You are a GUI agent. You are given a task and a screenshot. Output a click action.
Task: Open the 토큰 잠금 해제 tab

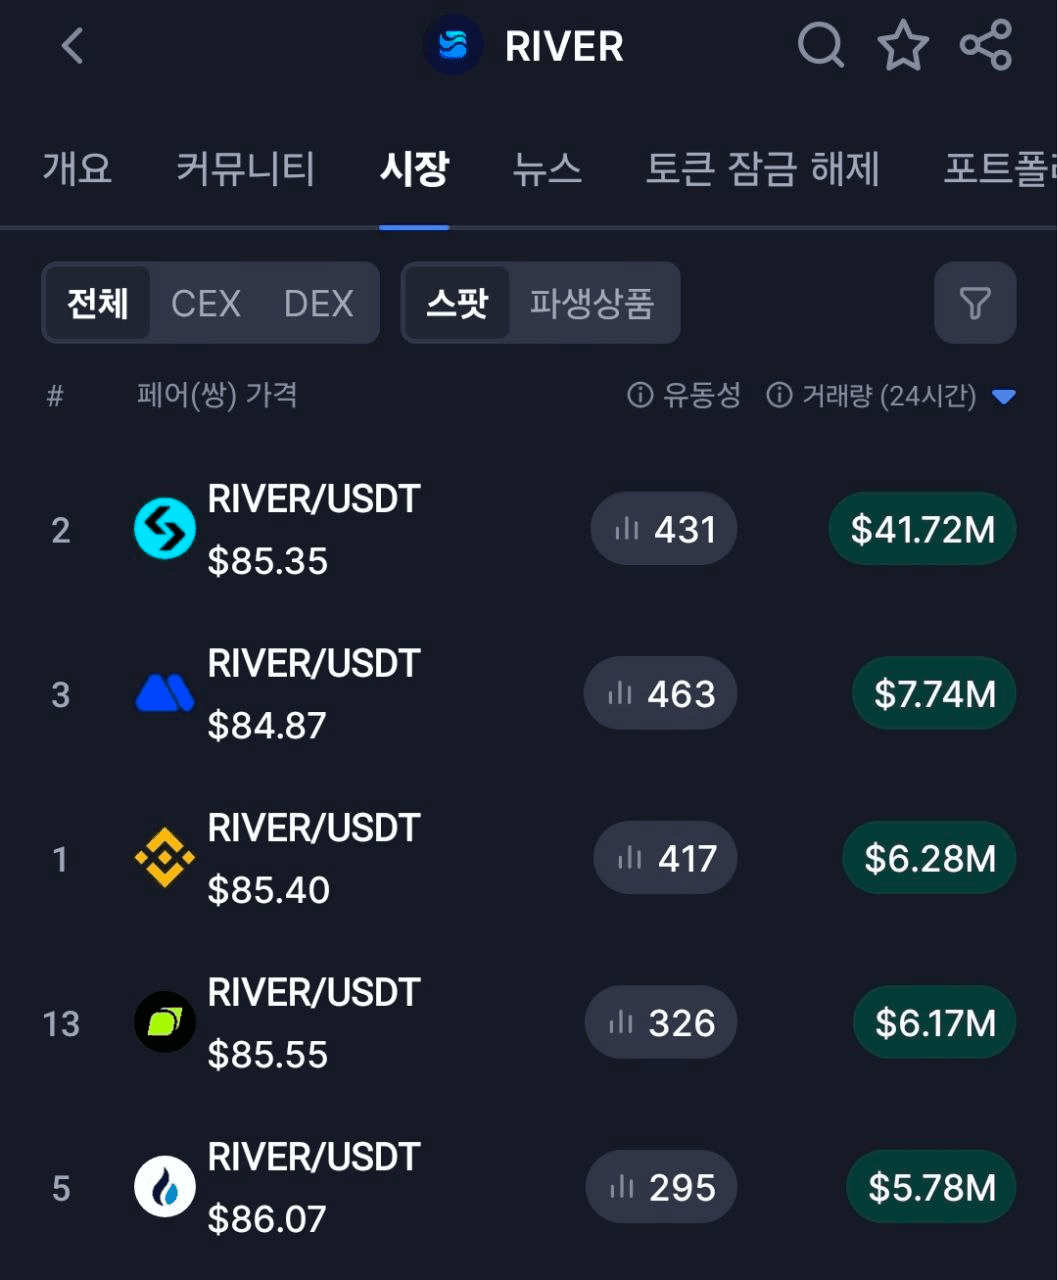[762, 168]
